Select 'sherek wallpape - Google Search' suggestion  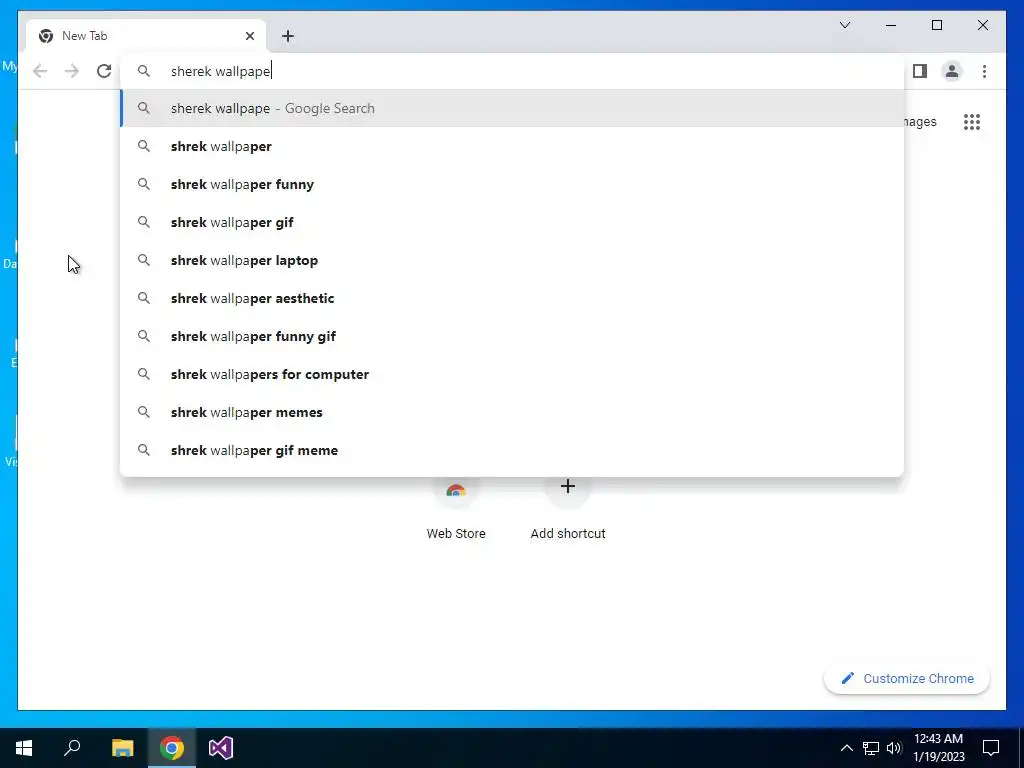point(513,108)
